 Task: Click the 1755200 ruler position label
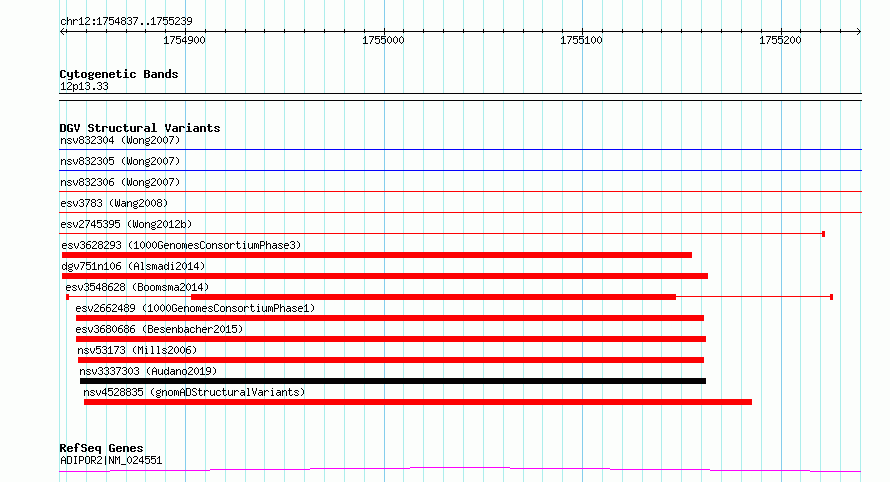780,40
